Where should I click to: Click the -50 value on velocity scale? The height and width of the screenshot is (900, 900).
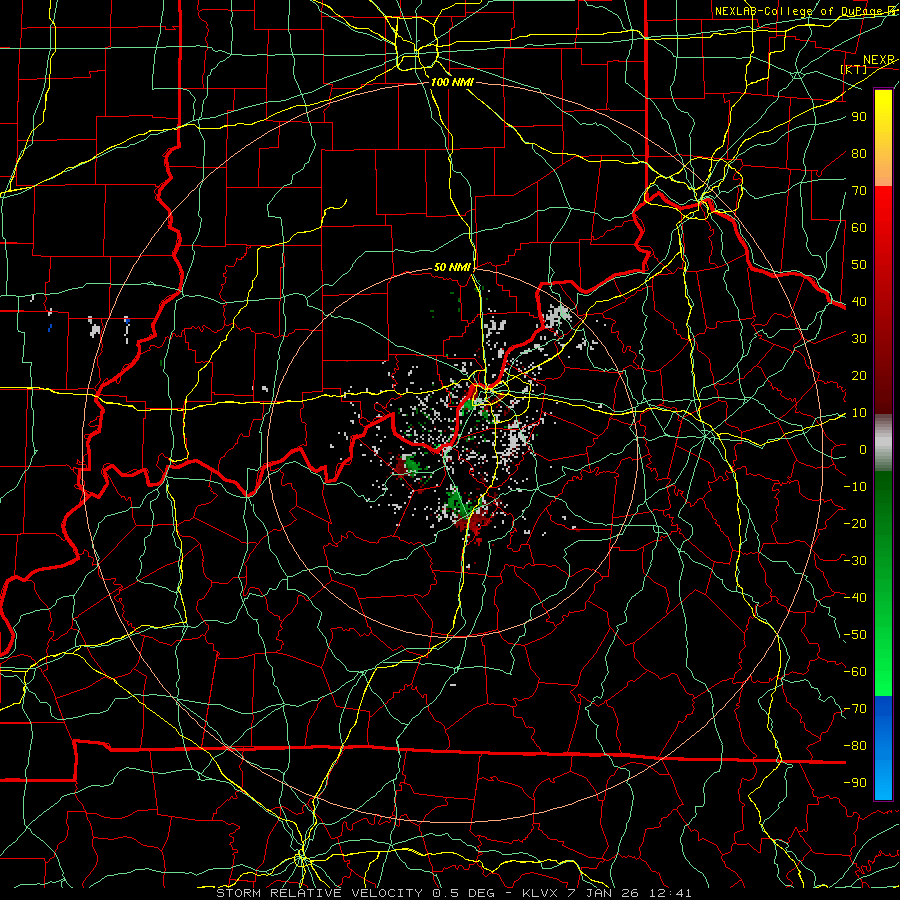[855, 635]
